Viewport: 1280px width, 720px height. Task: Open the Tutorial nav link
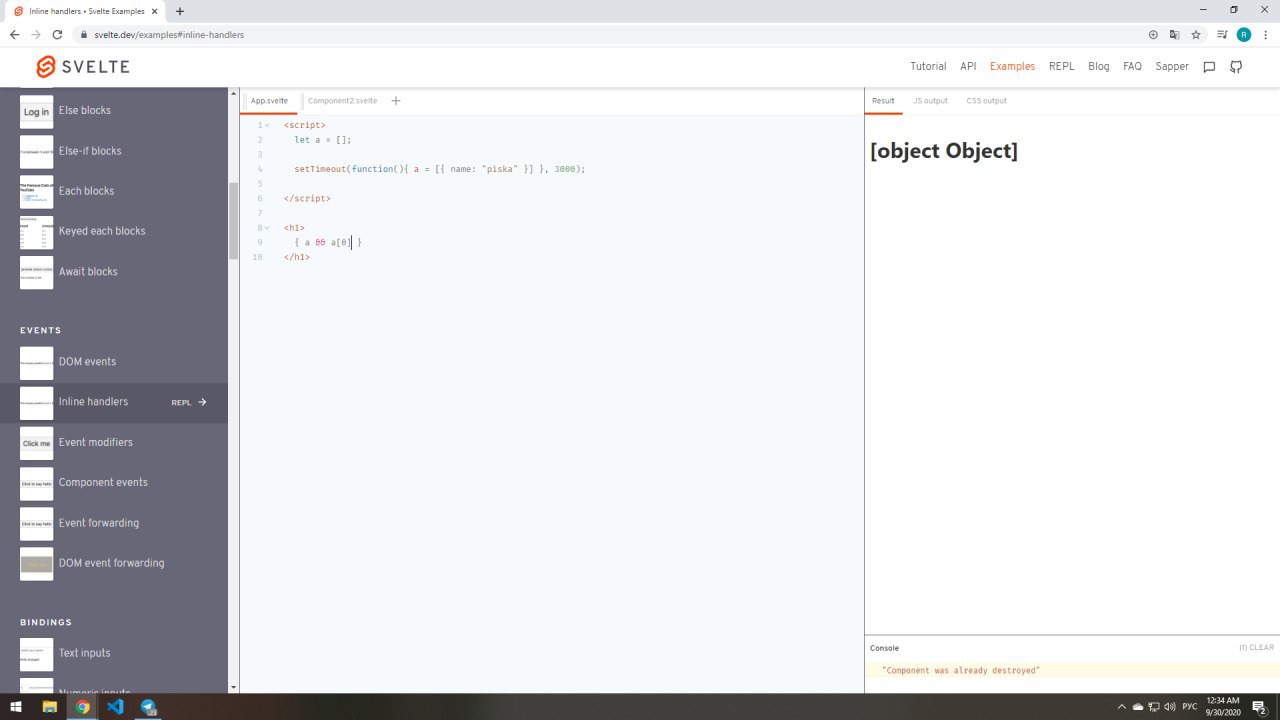pyautogui.click(x=928, y=67)
